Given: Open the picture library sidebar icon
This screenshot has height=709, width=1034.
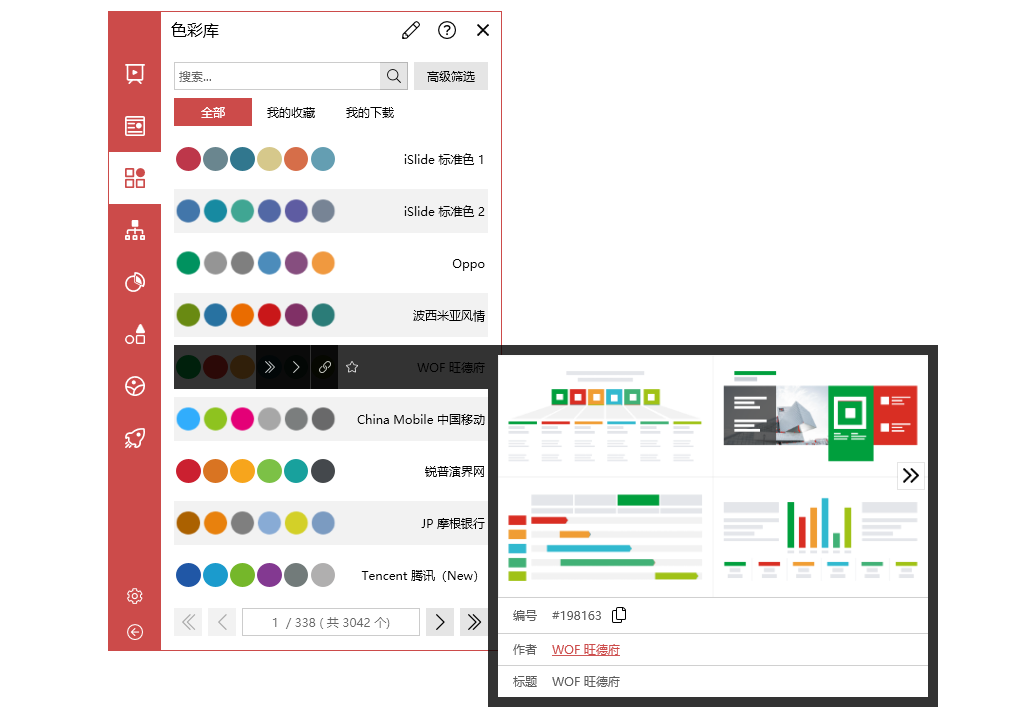Looking at the screenshot, I should pos(135,386).
